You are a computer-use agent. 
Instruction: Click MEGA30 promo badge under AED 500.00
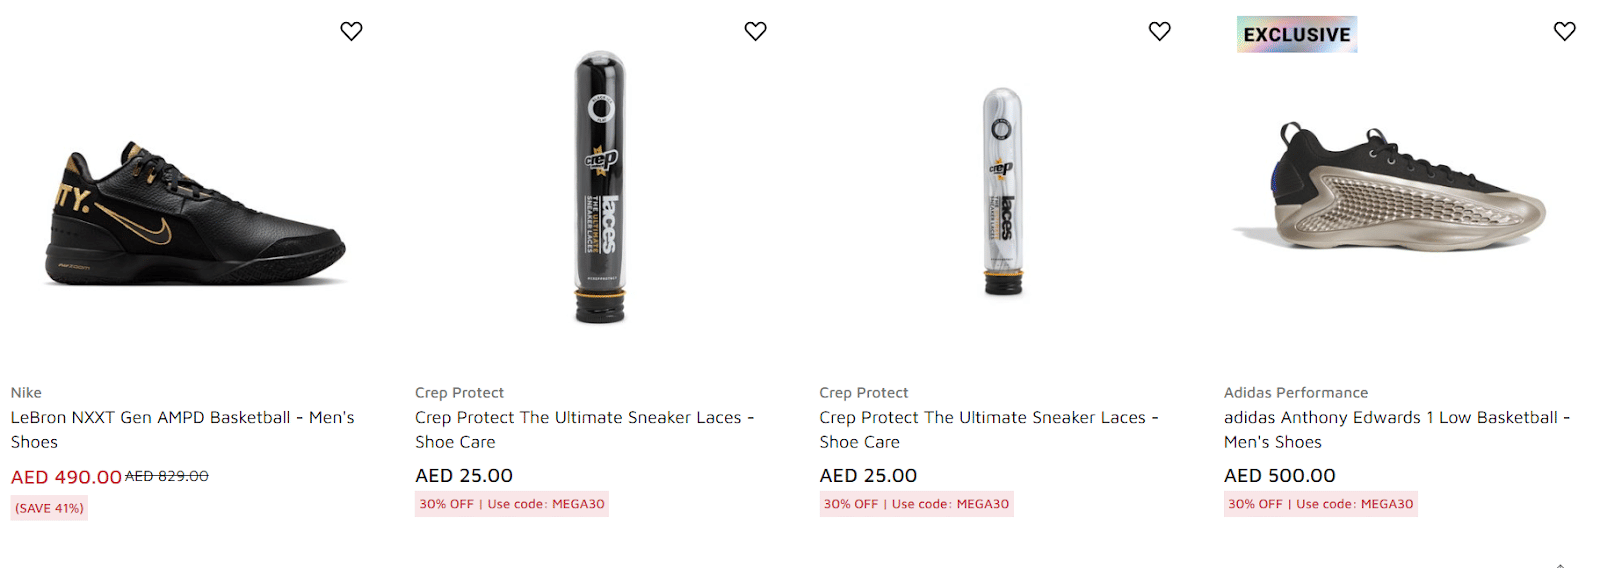tap(1320, 504)
